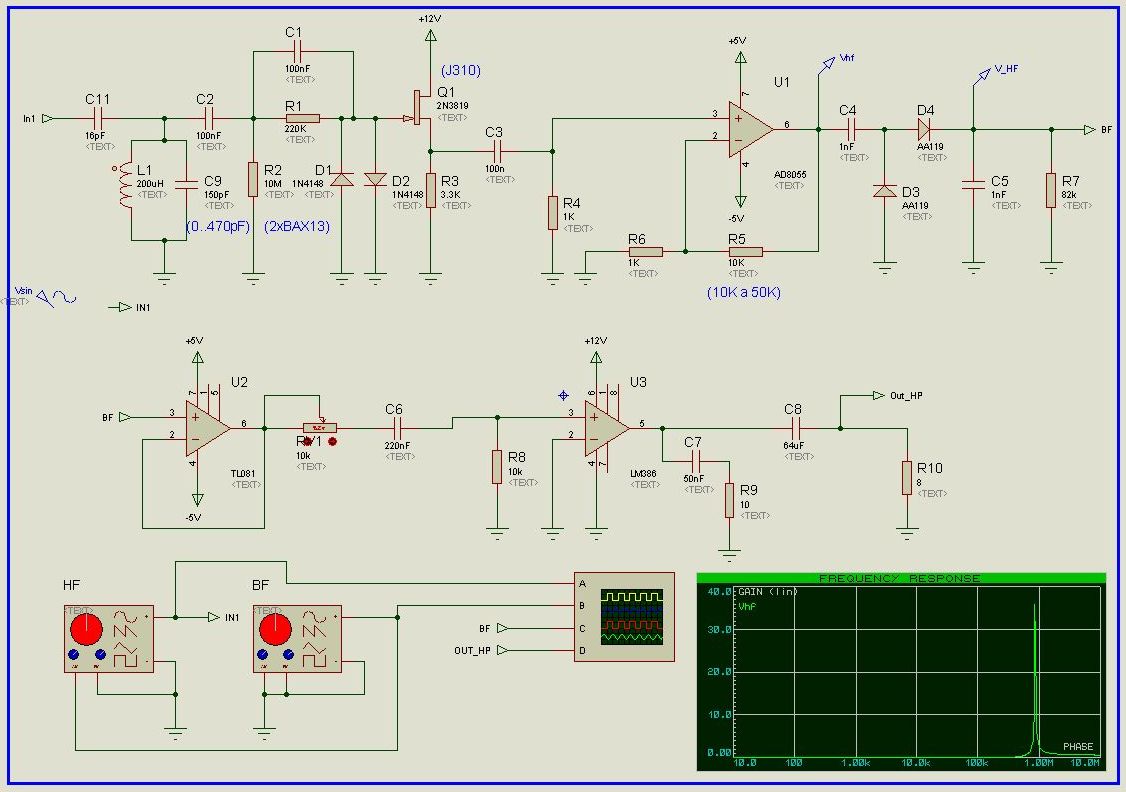This screenshot has height=792, width=1126.
Task: Click RV1 left red decrement dot
Action: click(308, 442)
